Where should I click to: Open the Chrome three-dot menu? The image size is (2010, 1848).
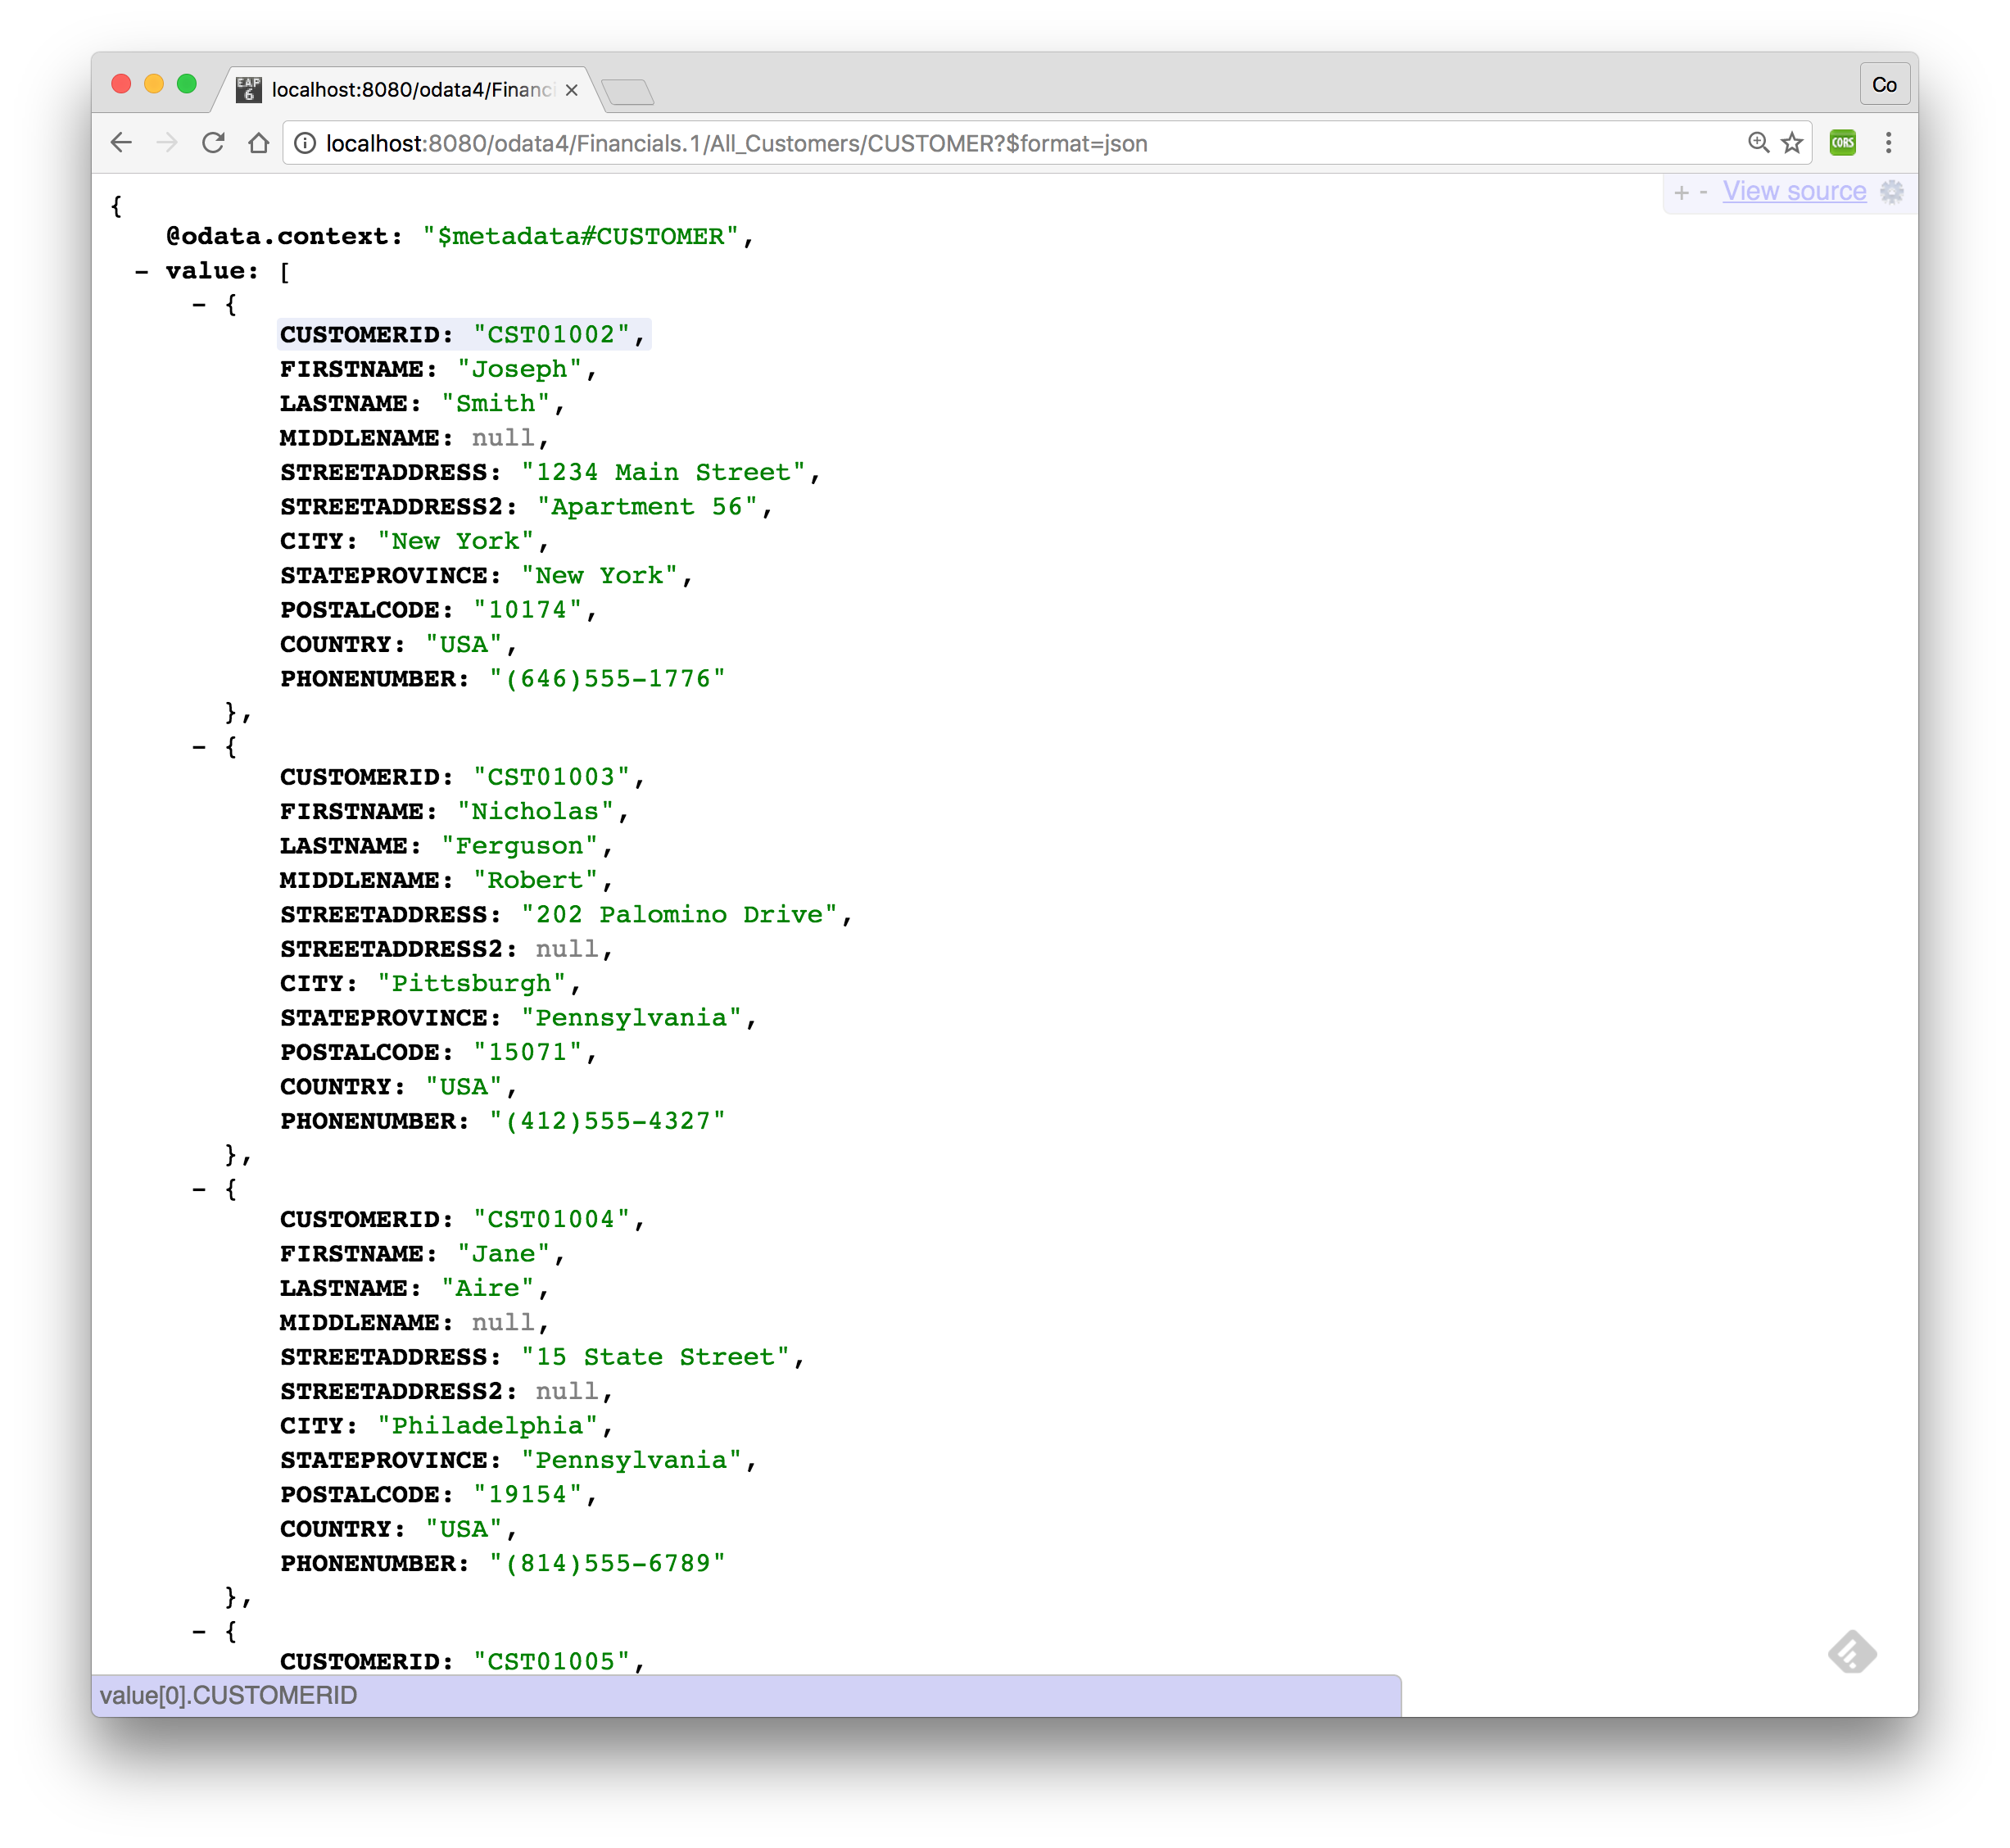point(1888,143)
